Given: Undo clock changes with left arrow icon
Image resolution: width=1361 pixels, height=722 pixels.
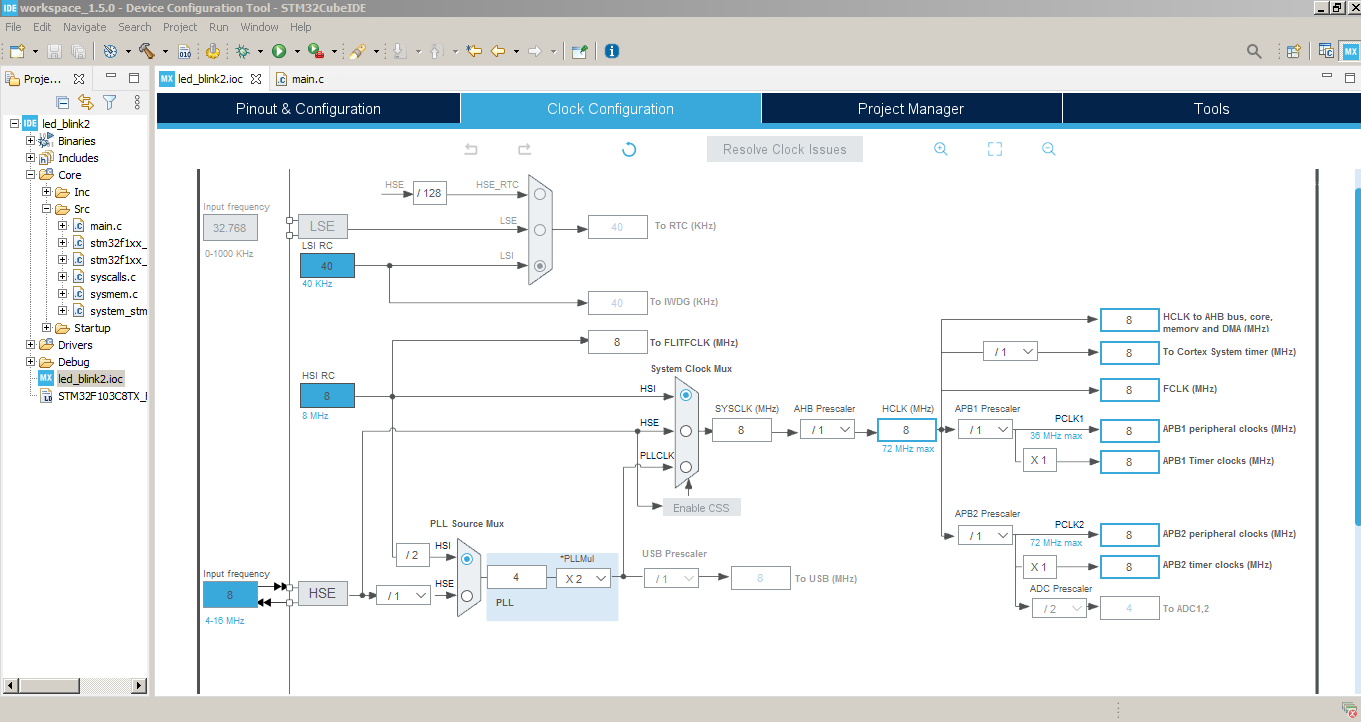Looking at the screenshot, I should [x=470, y=148].
